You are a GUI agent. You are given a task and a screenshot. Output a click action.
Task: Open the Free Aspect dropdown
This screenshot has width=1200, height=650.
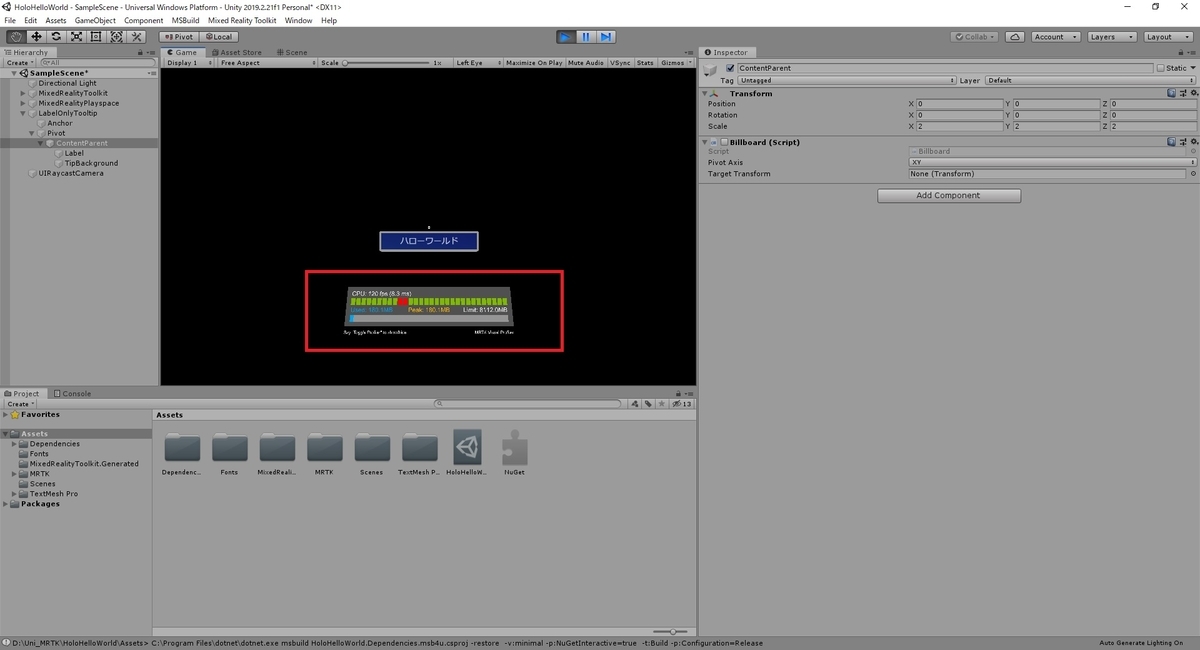267,63
